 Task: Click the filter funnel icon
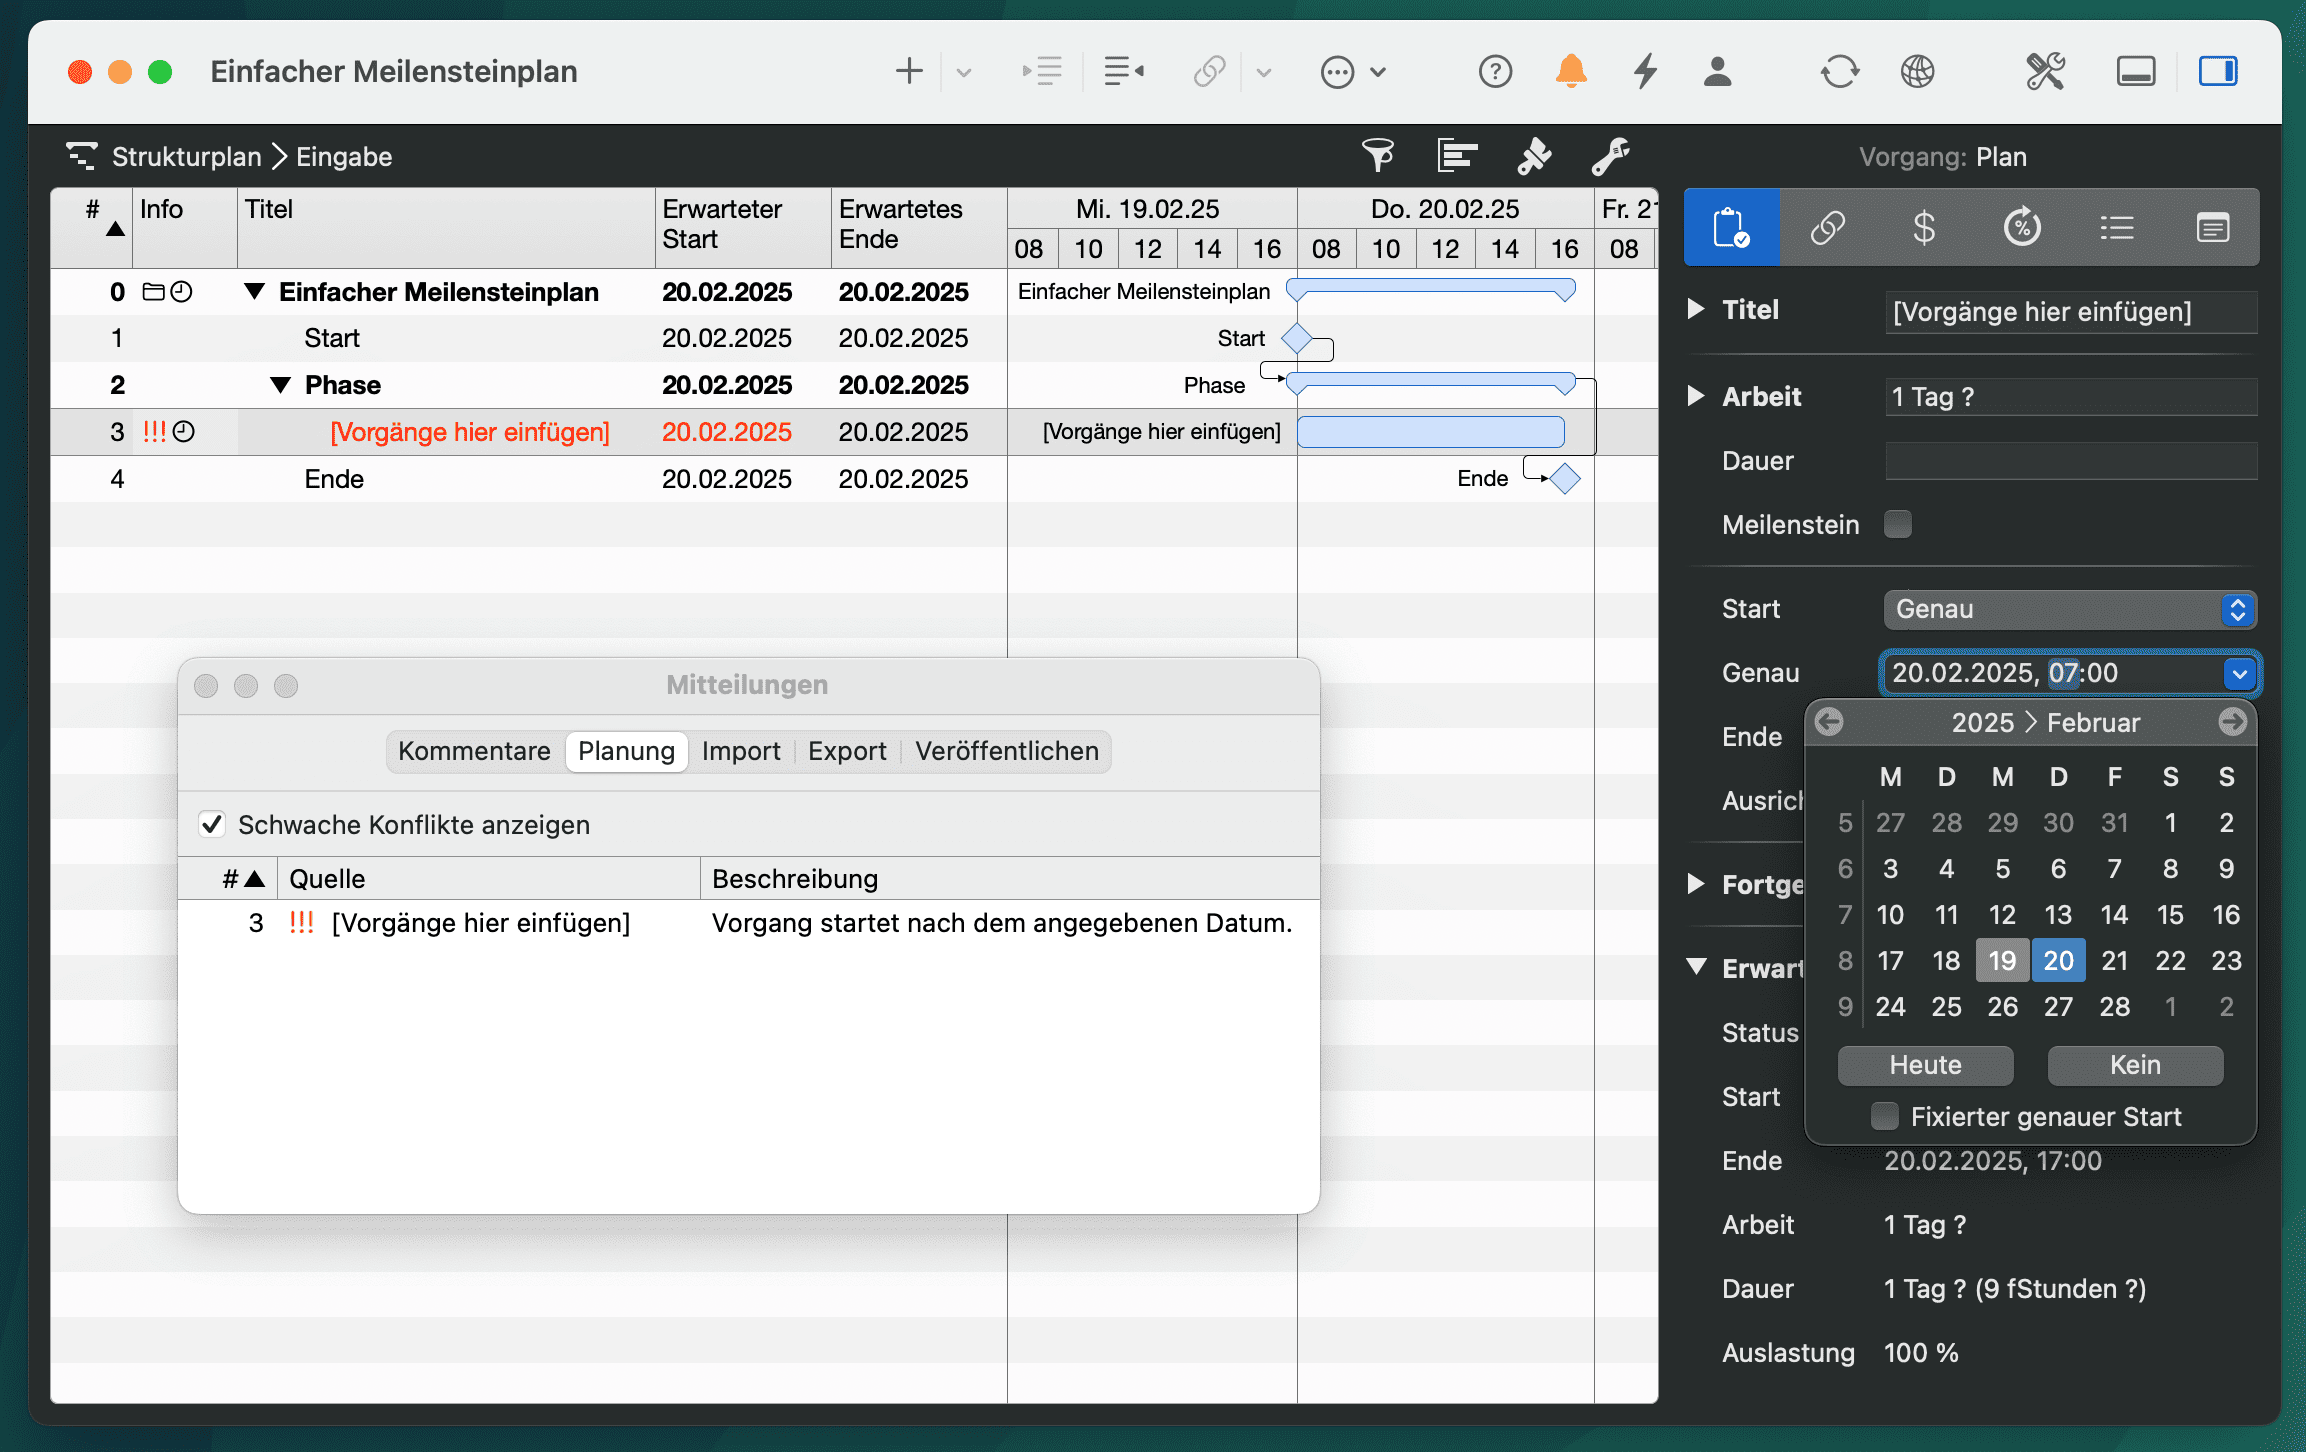1378,156
